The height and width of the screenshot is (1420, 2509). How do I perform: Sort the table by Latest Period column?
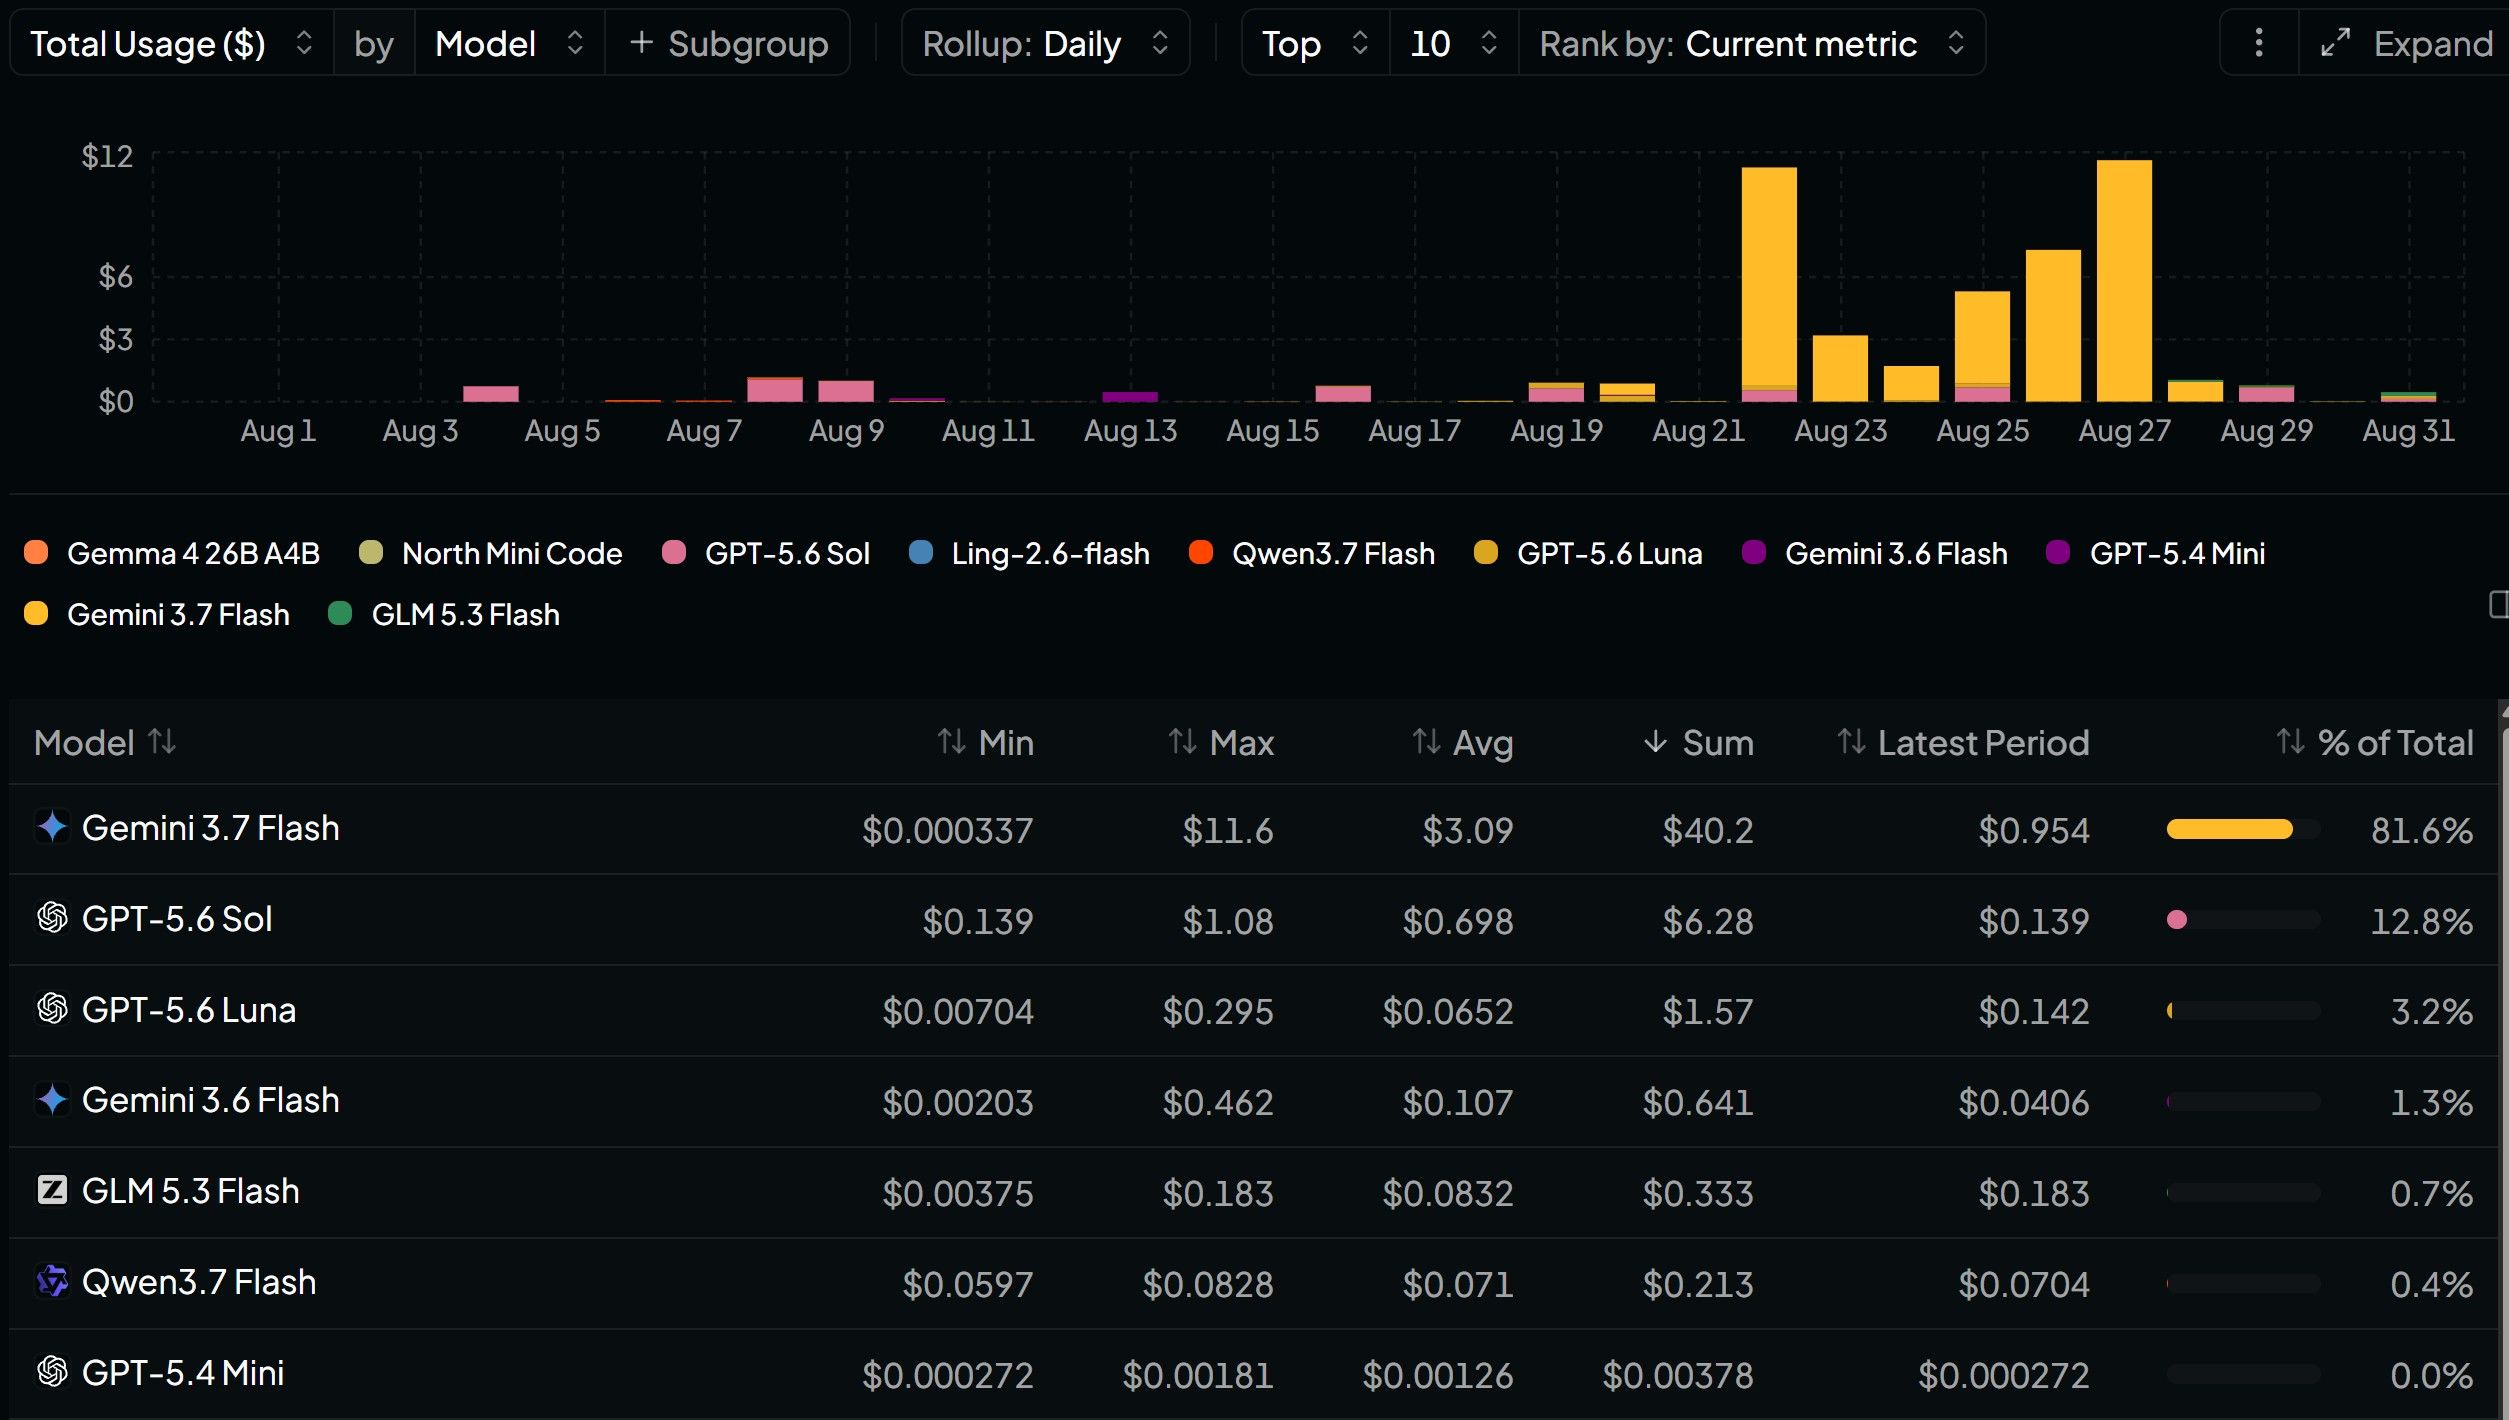[1963, 743]
